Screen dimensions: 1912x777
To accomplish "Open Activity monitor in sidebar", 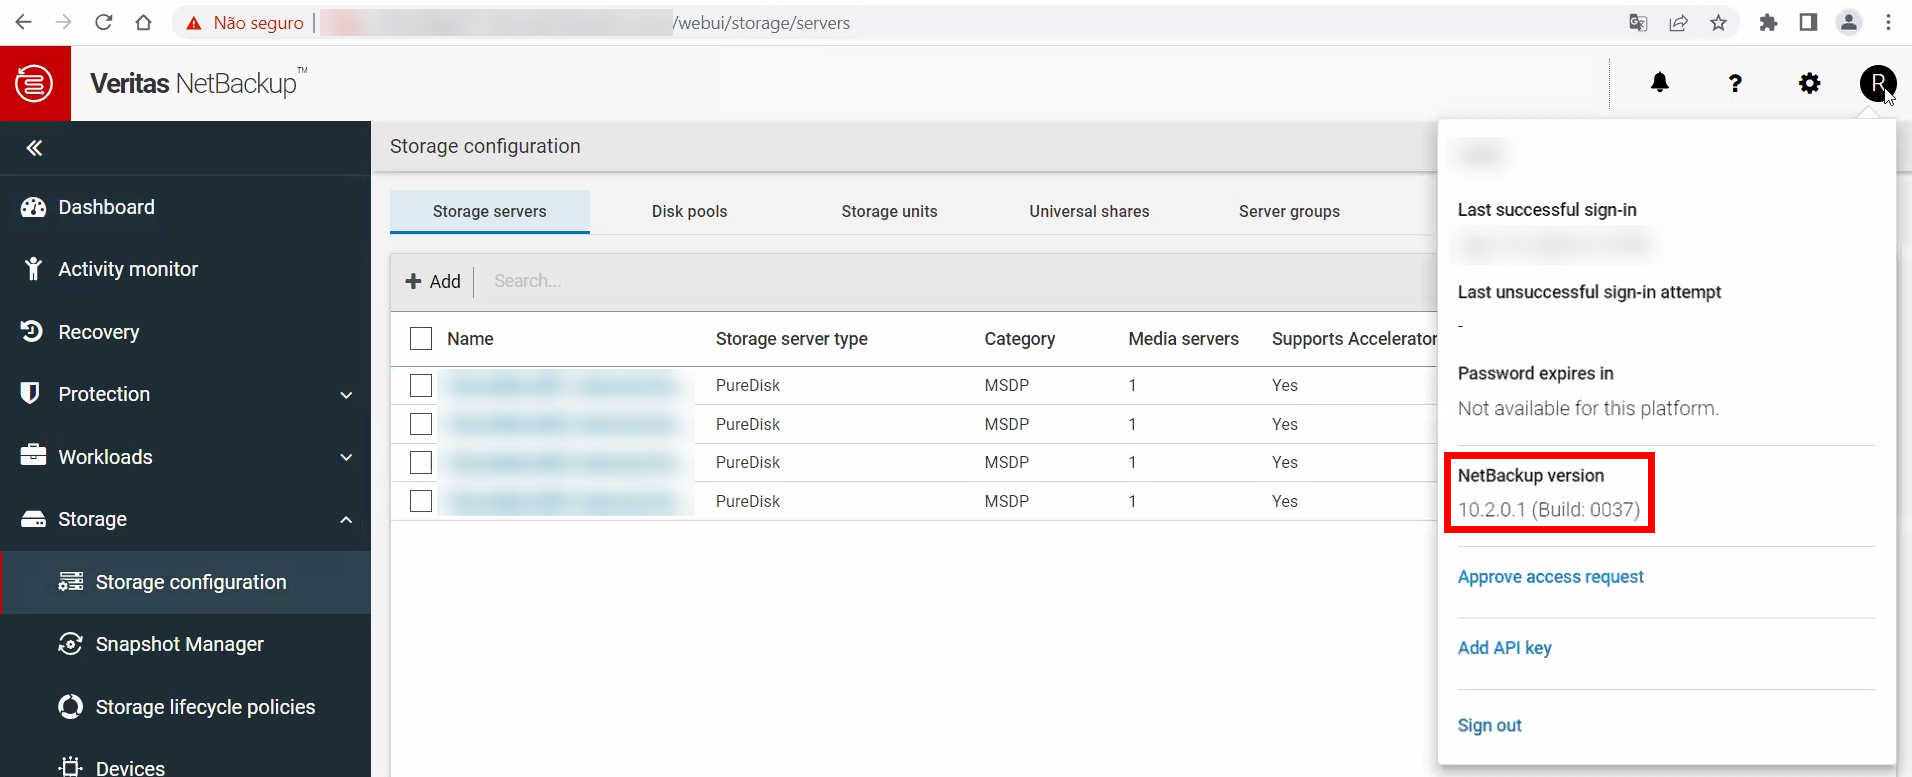I will point(127,269).
